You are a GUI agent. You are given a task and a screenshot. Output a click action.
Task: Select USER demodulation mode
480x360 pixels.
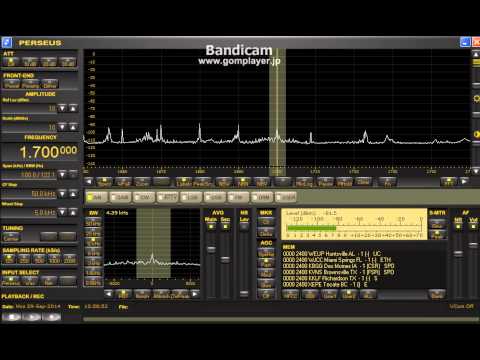pyautogui.click(x=286, y=197)
